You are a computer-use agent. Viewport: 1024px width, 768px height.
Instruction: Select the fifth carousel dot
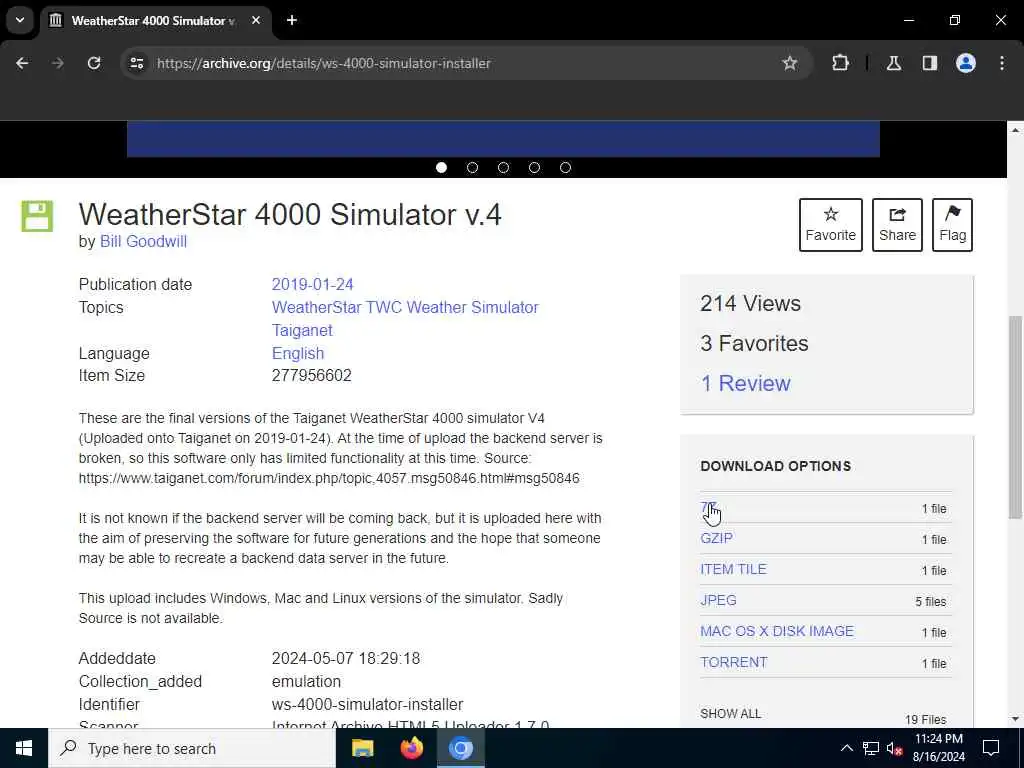click(x=566, y=168)
